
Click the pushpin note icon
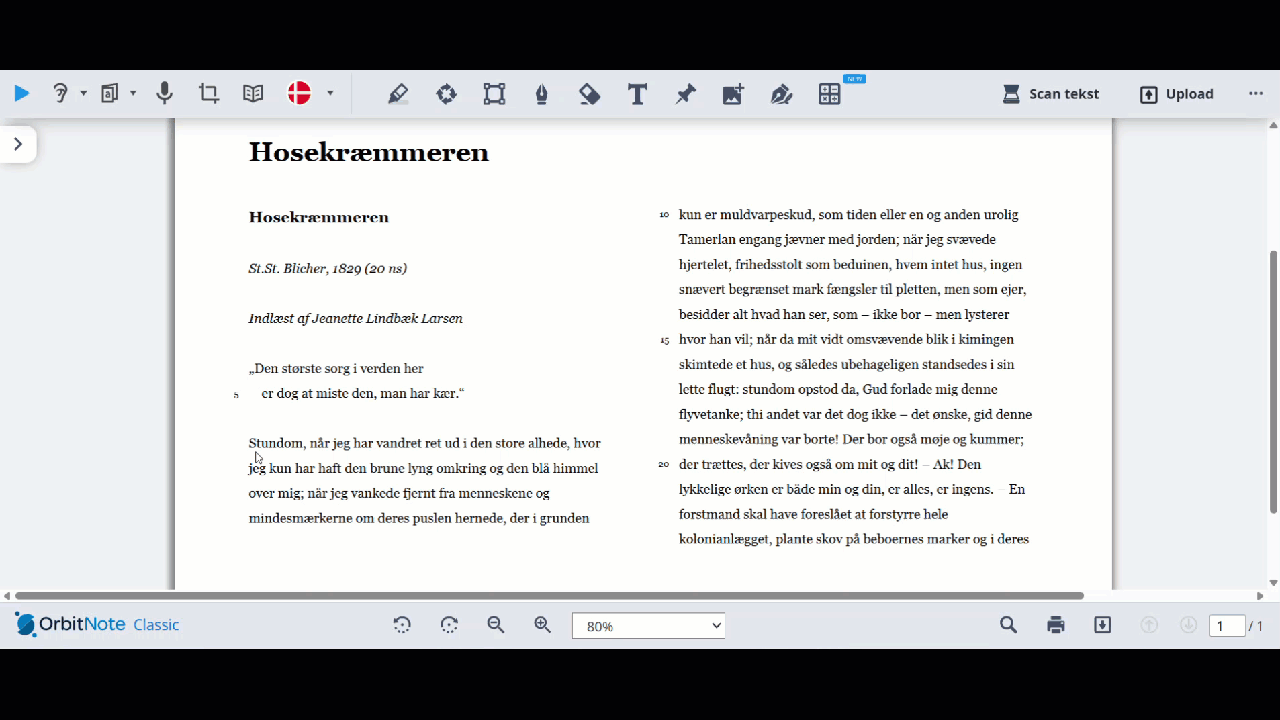pos(686,94)
